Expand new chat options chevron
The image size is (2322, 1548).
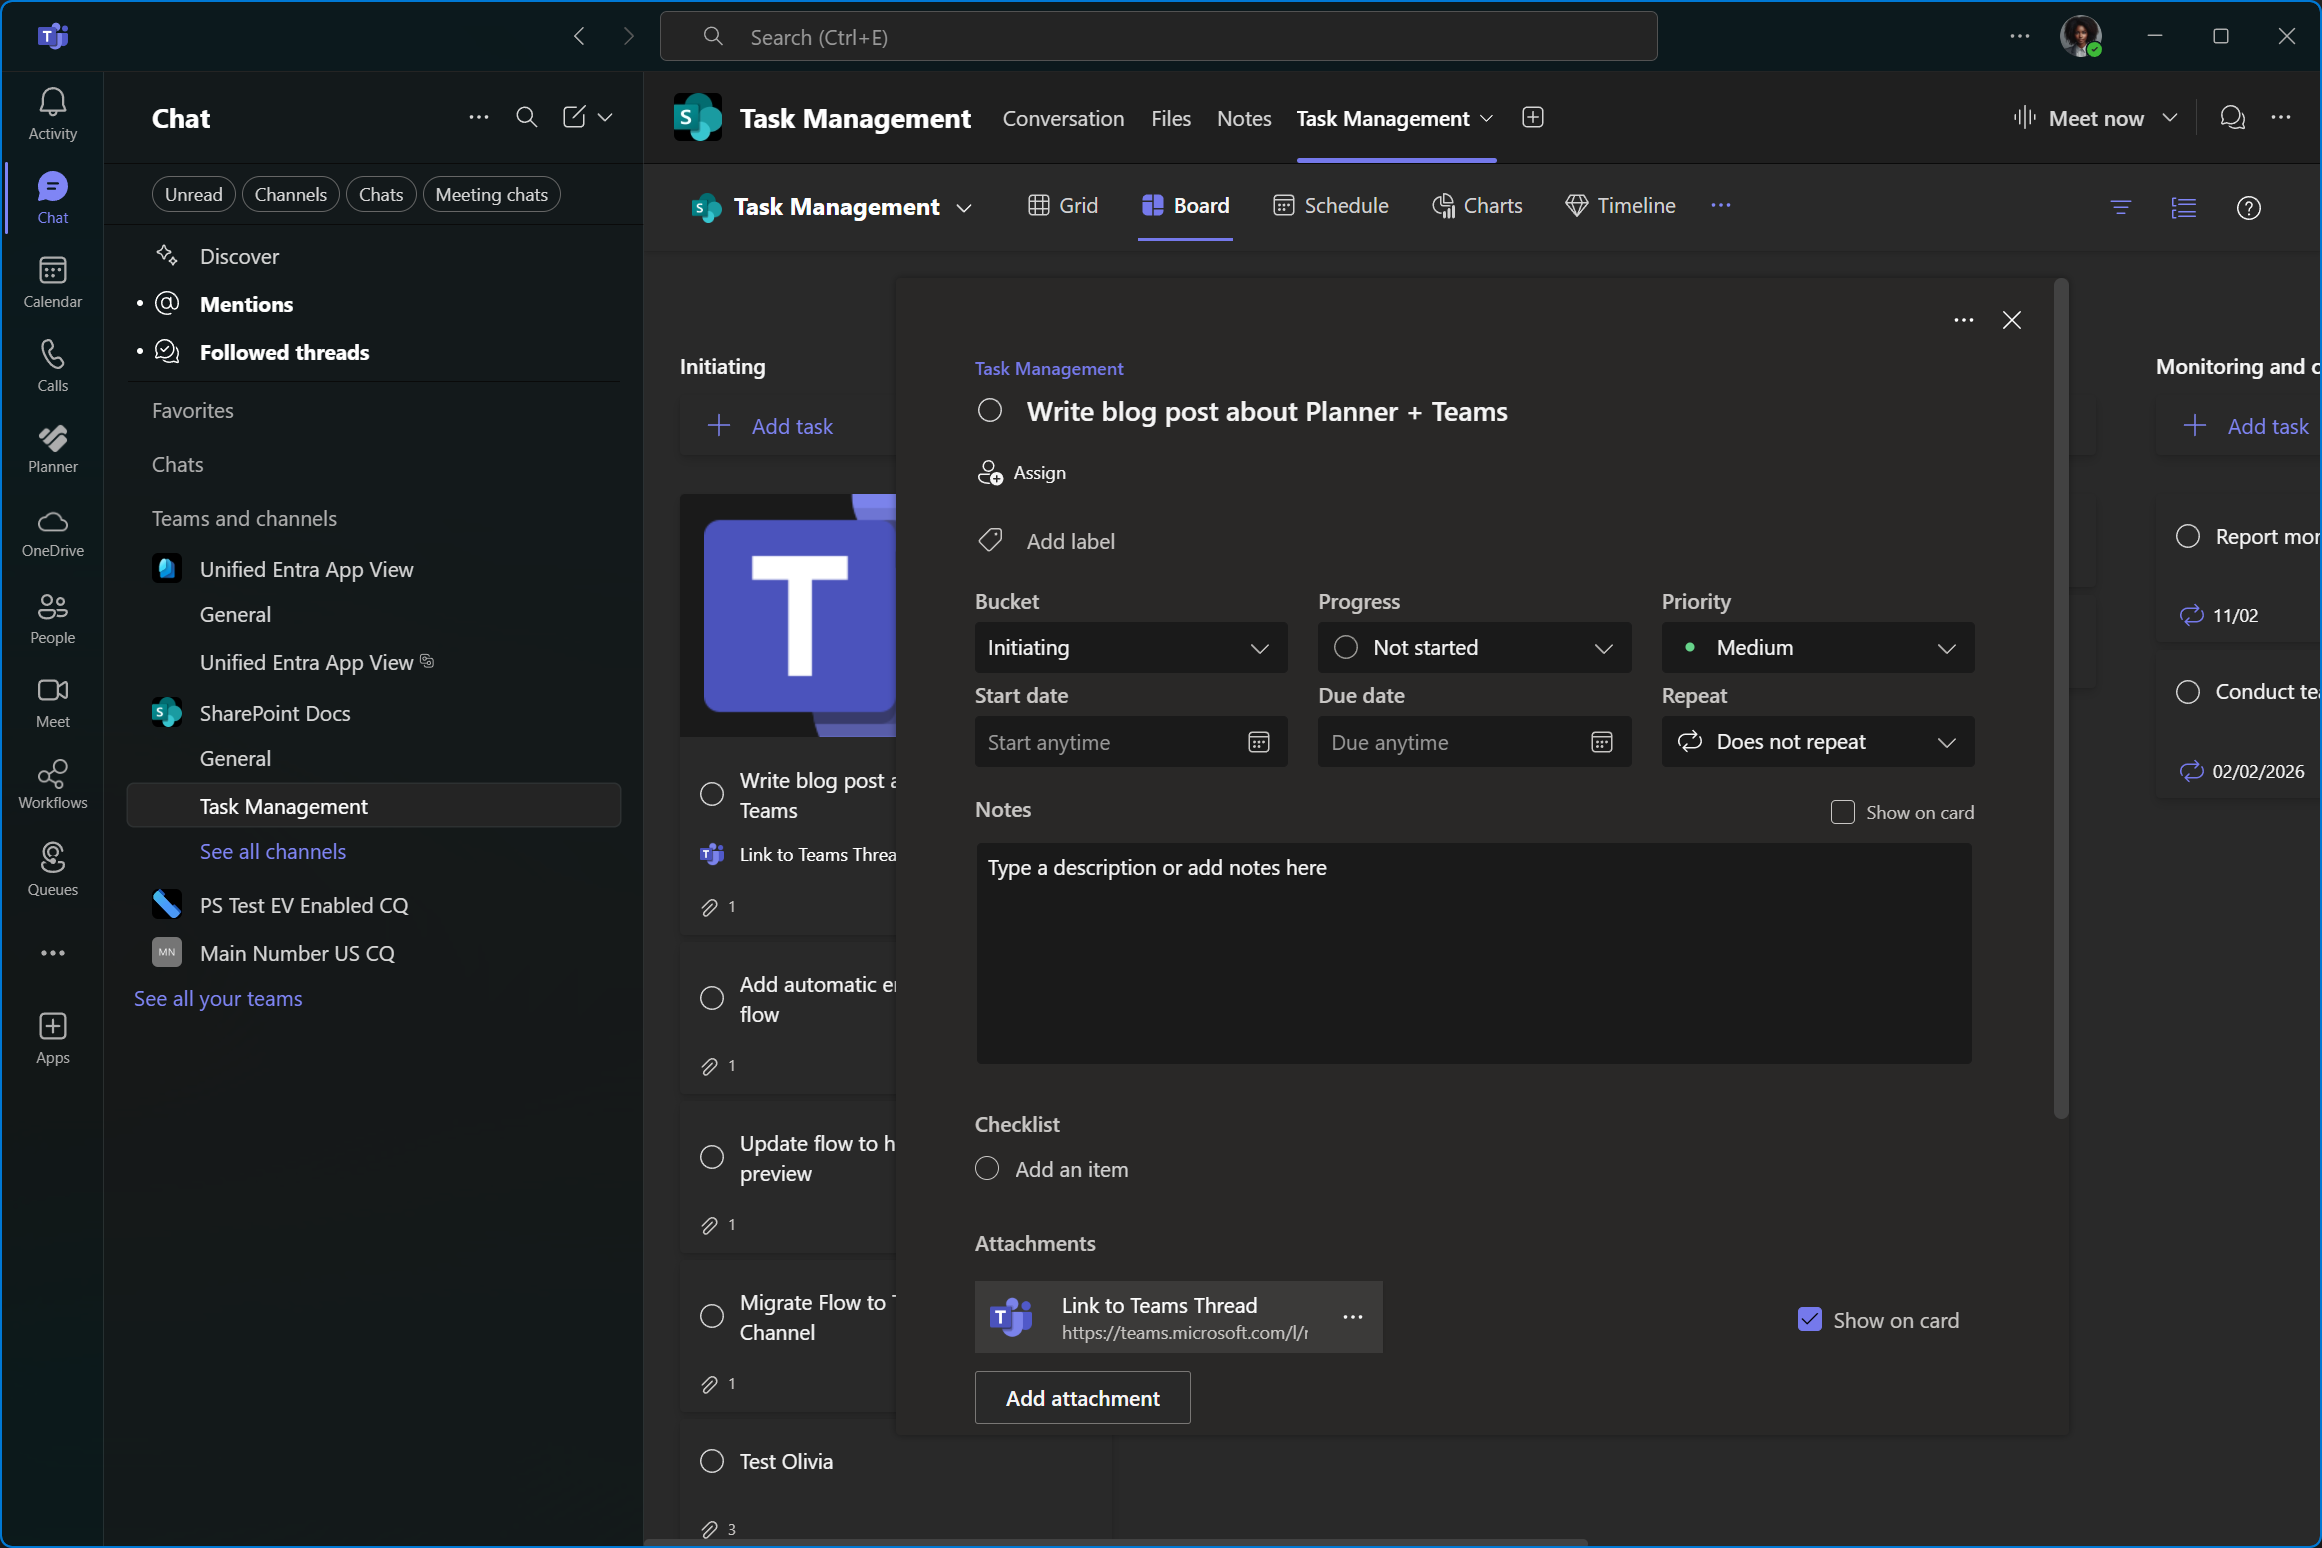(x=605, y=117)
